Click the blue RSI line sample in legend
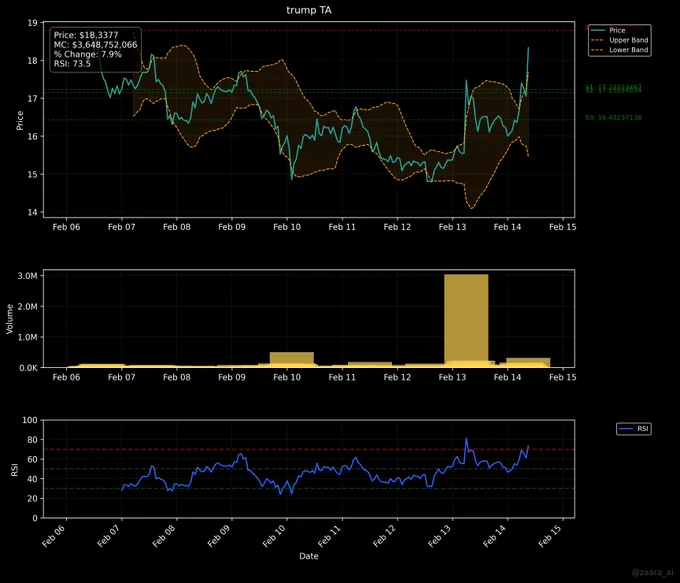 pos(626,429)
